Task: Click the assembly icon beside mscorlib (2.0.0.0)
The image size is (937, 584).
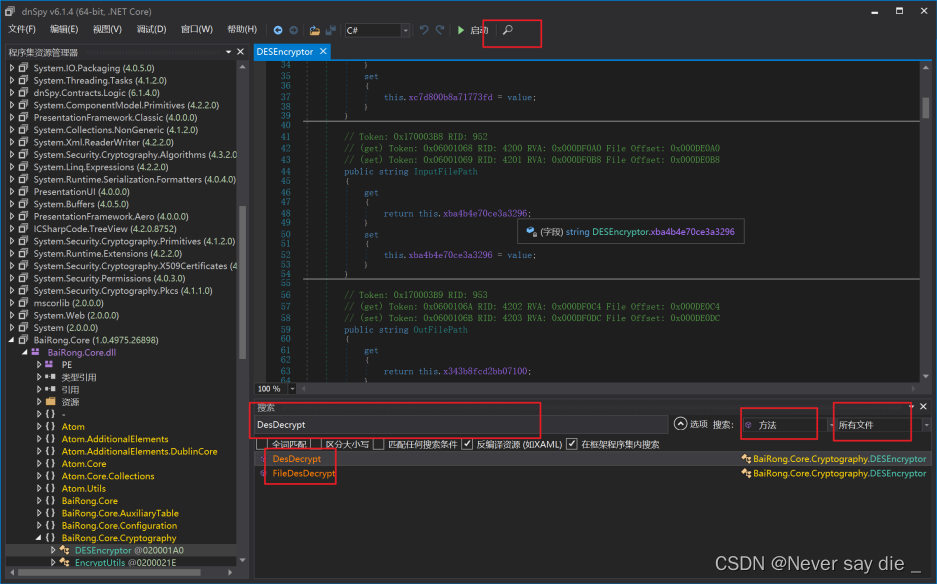Action: point(23,302)
